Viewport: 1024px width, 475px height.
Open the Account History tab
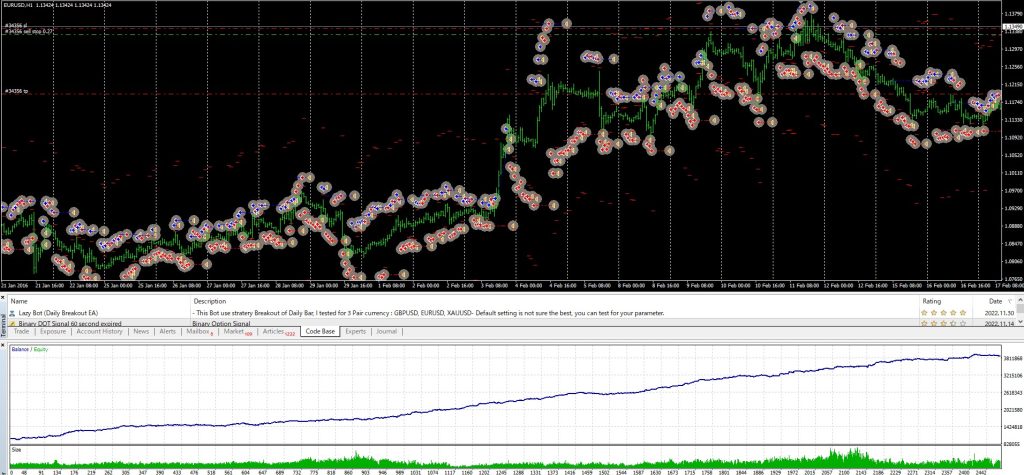[x=99, y=331]
